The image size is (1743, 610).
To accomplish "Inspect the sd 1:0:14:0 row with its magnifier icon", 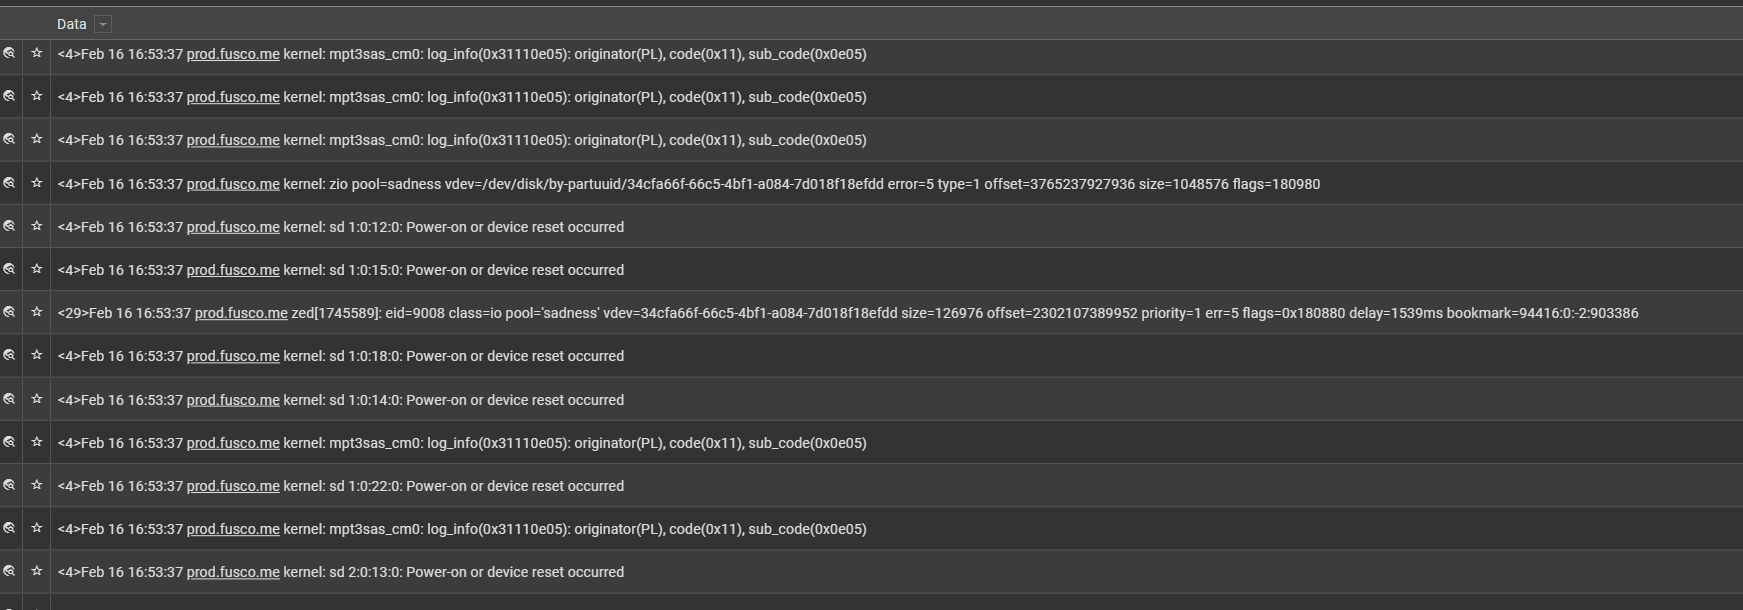I will click(10, 399).
